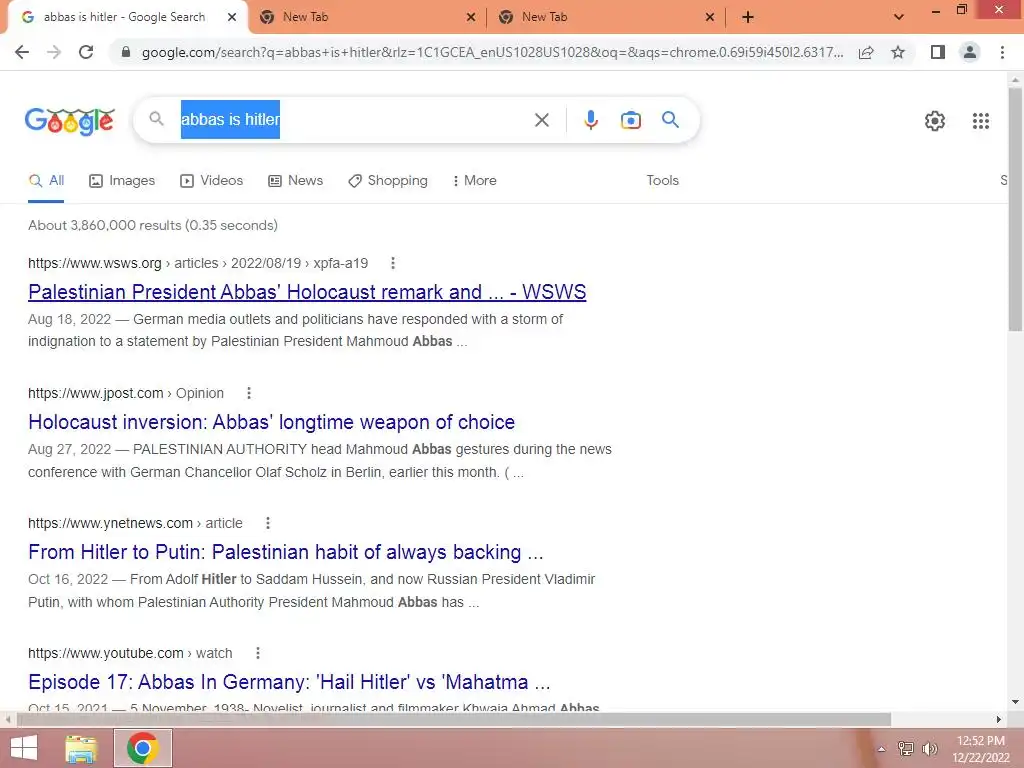The width and height of the screenshot is (1024, 768).
Task: Open the volume tray icon
Action: [x=930, y=748]
